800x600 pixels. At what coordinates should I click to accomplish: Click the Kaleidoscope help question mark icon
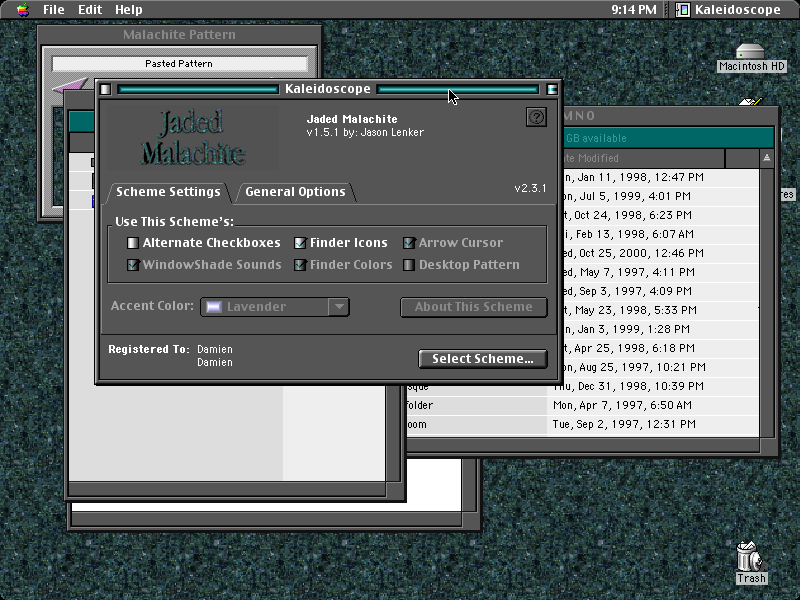(x=536, y=117)
